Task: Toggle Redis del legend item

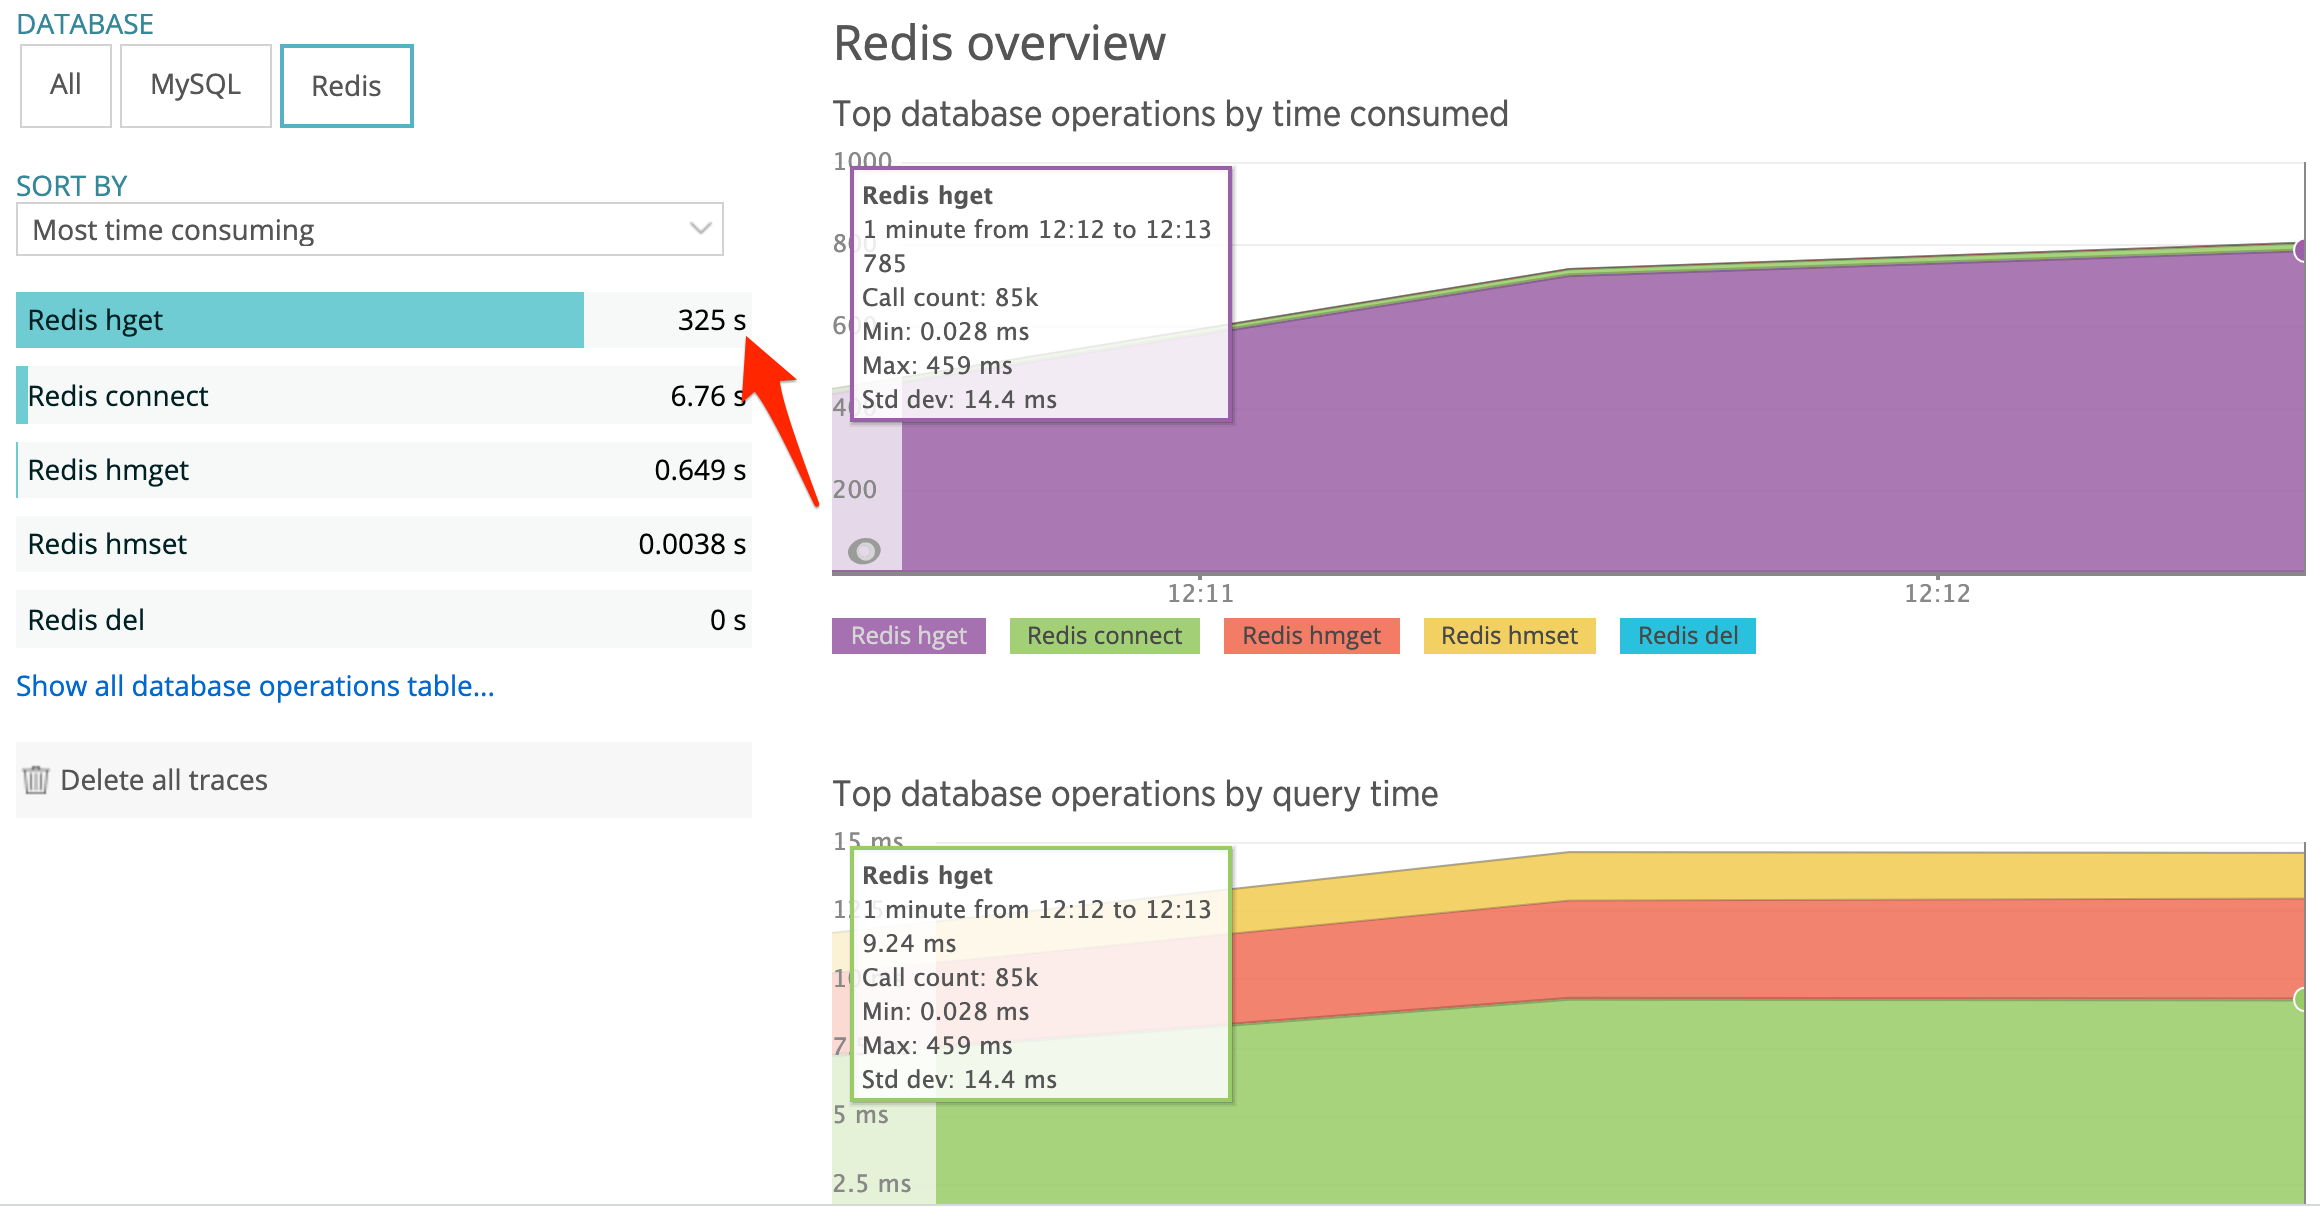Action: 1688,636
